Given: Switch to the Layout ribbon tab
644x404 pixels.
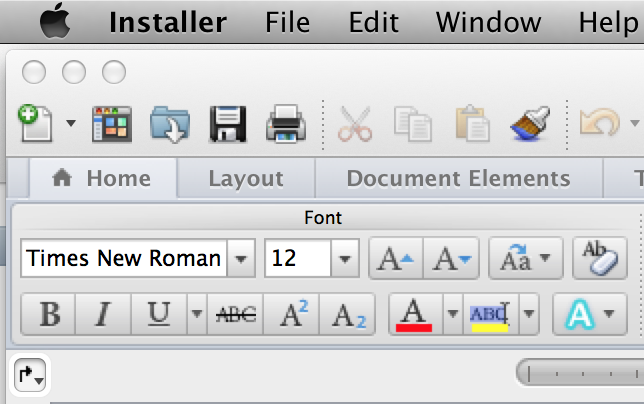Looking at the screenshot, I should point(246,179).
